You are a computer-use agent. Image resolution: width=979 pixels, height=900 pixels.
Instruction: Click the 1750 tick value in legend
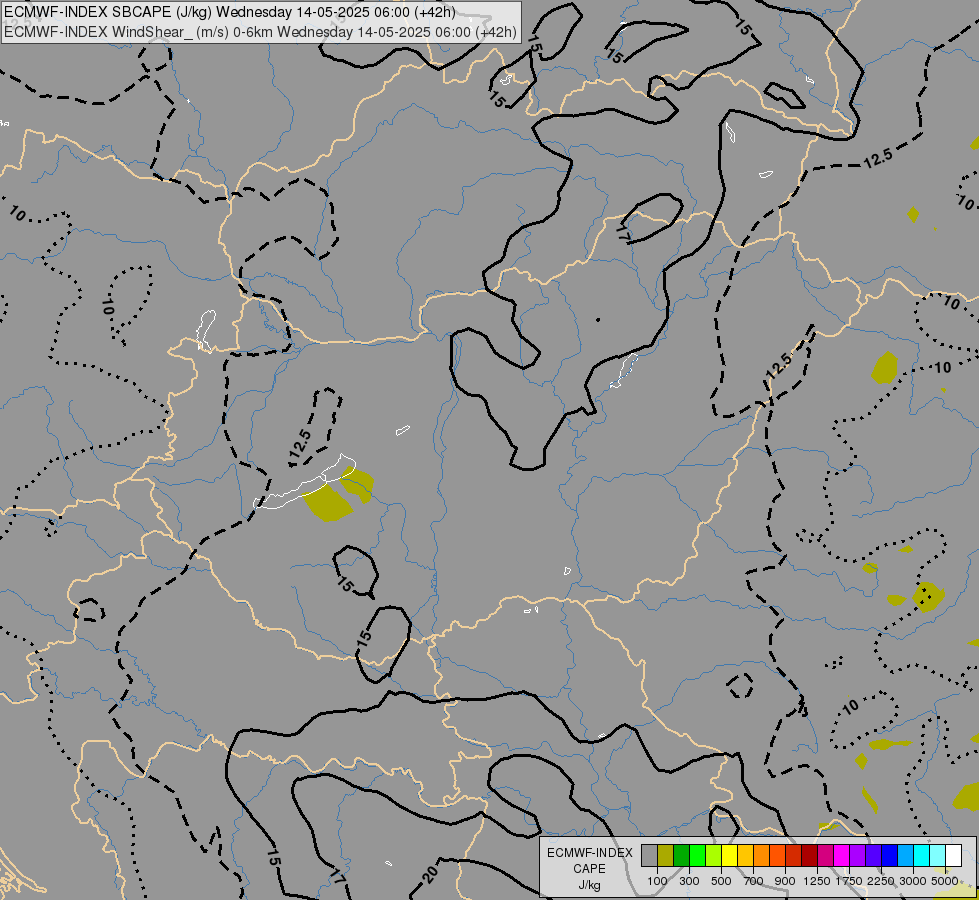pyautogui.click(x=849, y=881)
